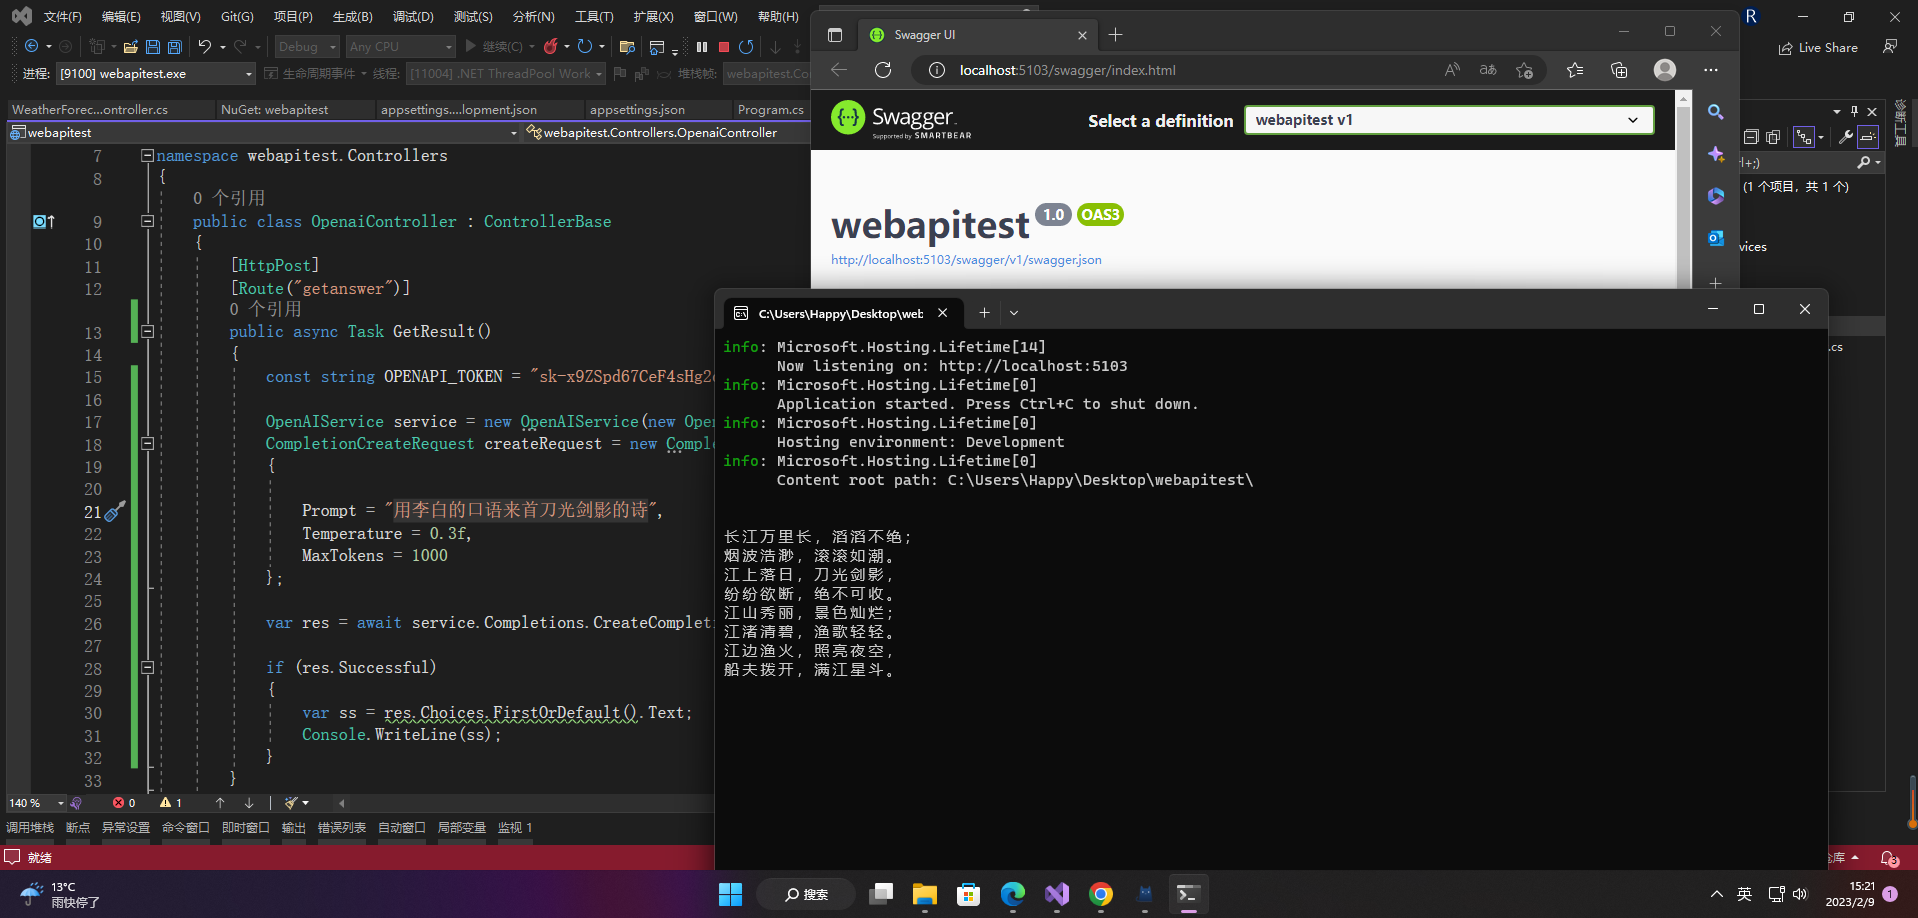Switch to the Program.cs editor tab
1918x918 pixels.
[x=770, y=110]
